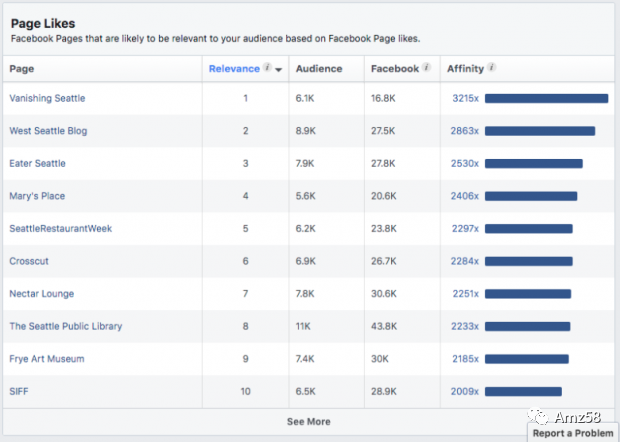620x442 pixels.
Task: Click the 7.9K audience cell
Action: pyautogui.click(x=305, y=163)
